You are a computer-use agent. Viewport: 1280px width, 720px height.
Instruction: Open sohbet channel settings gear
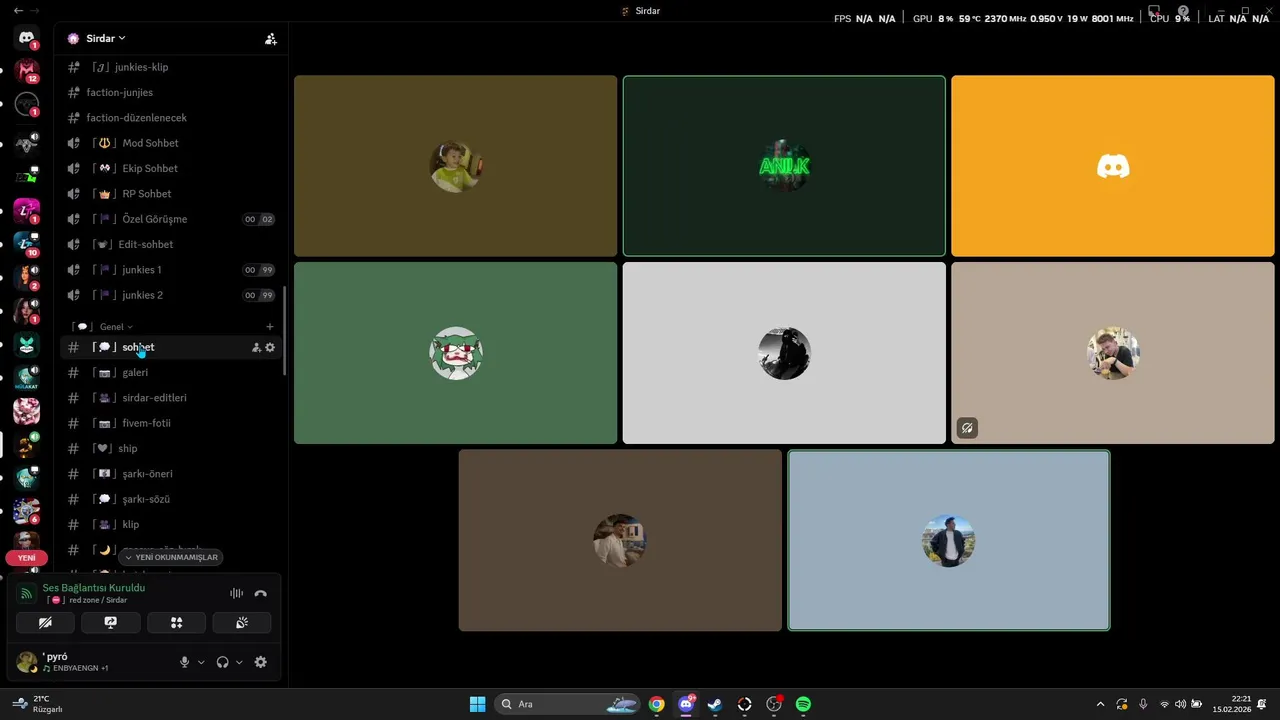pyautogui.click(x=270, y=347)
